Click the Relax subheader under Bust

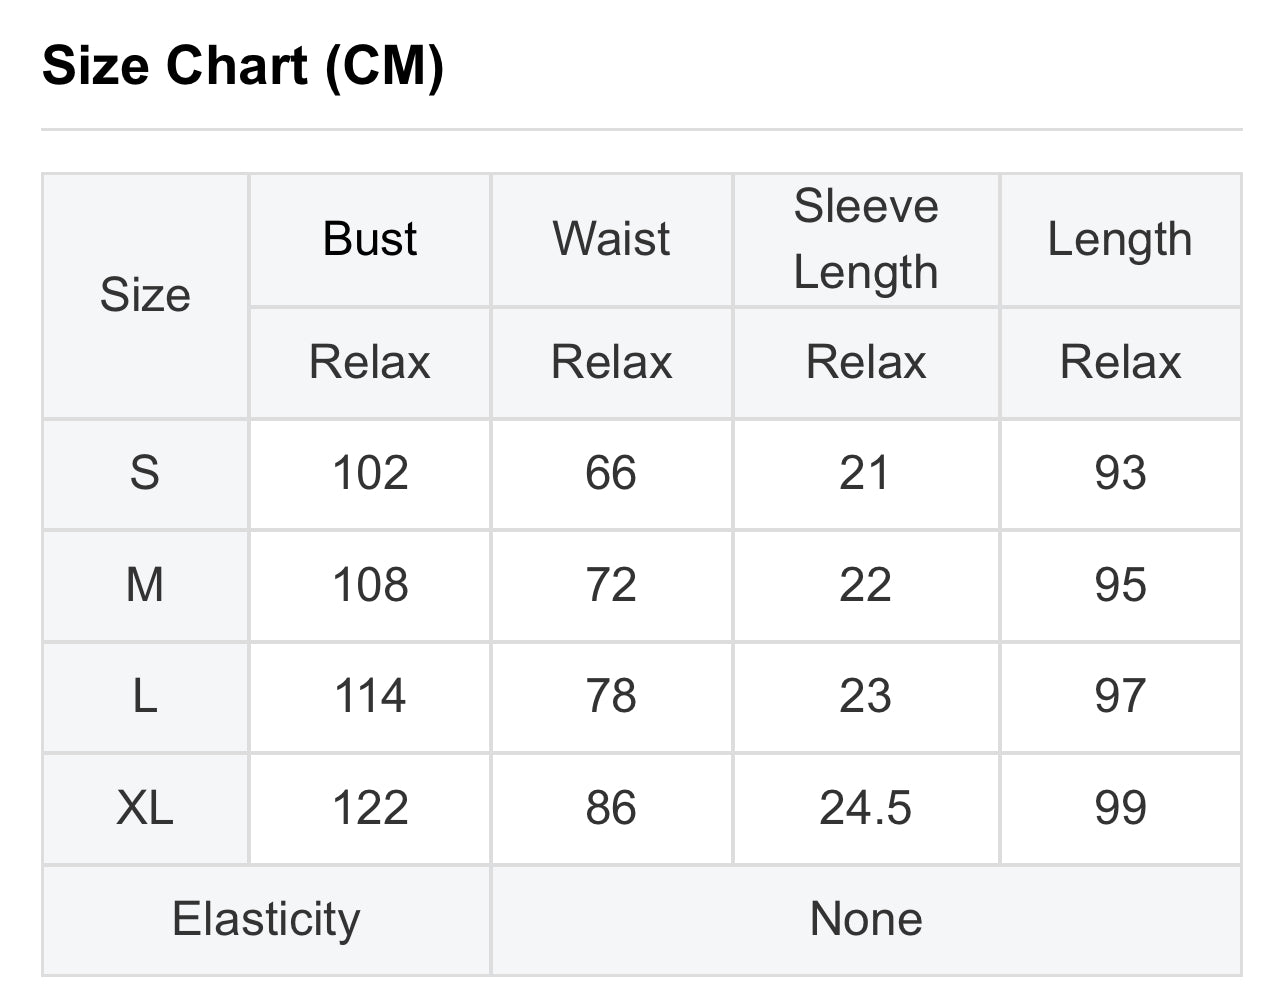(x=370, y=362)
